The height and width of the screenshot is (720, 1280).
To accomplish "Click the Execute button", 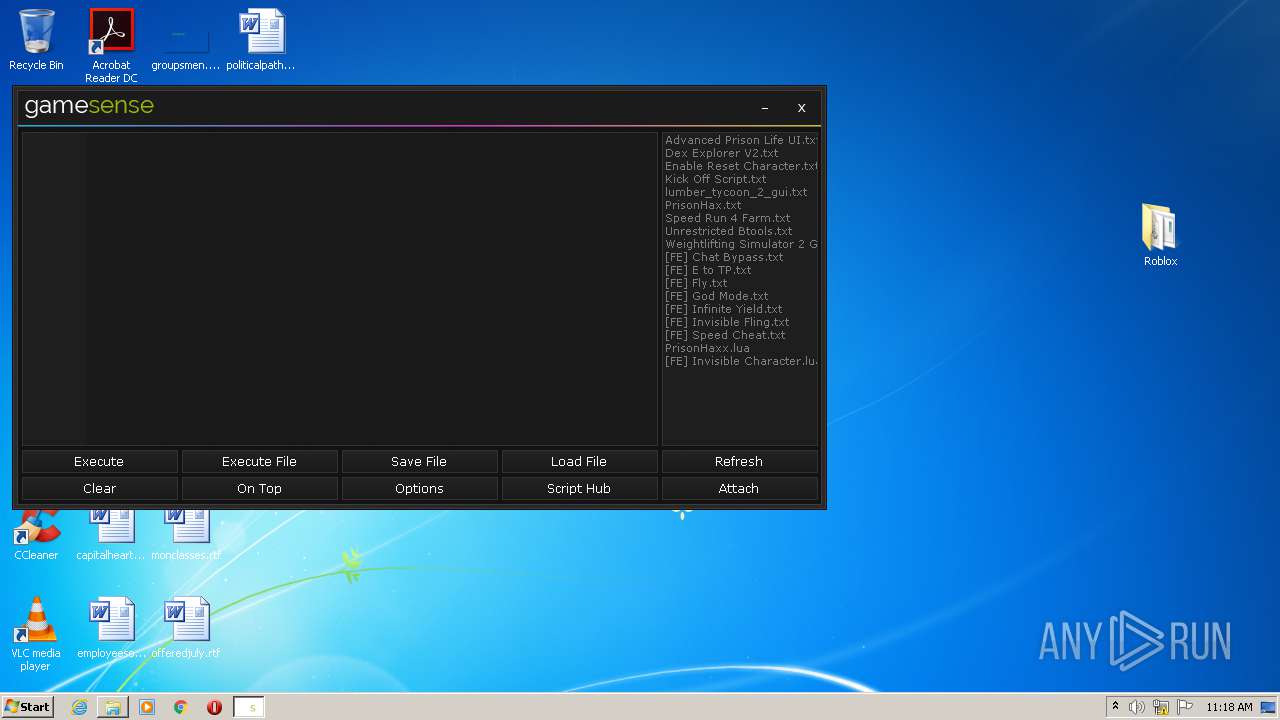I will click(x=99, y=461).
